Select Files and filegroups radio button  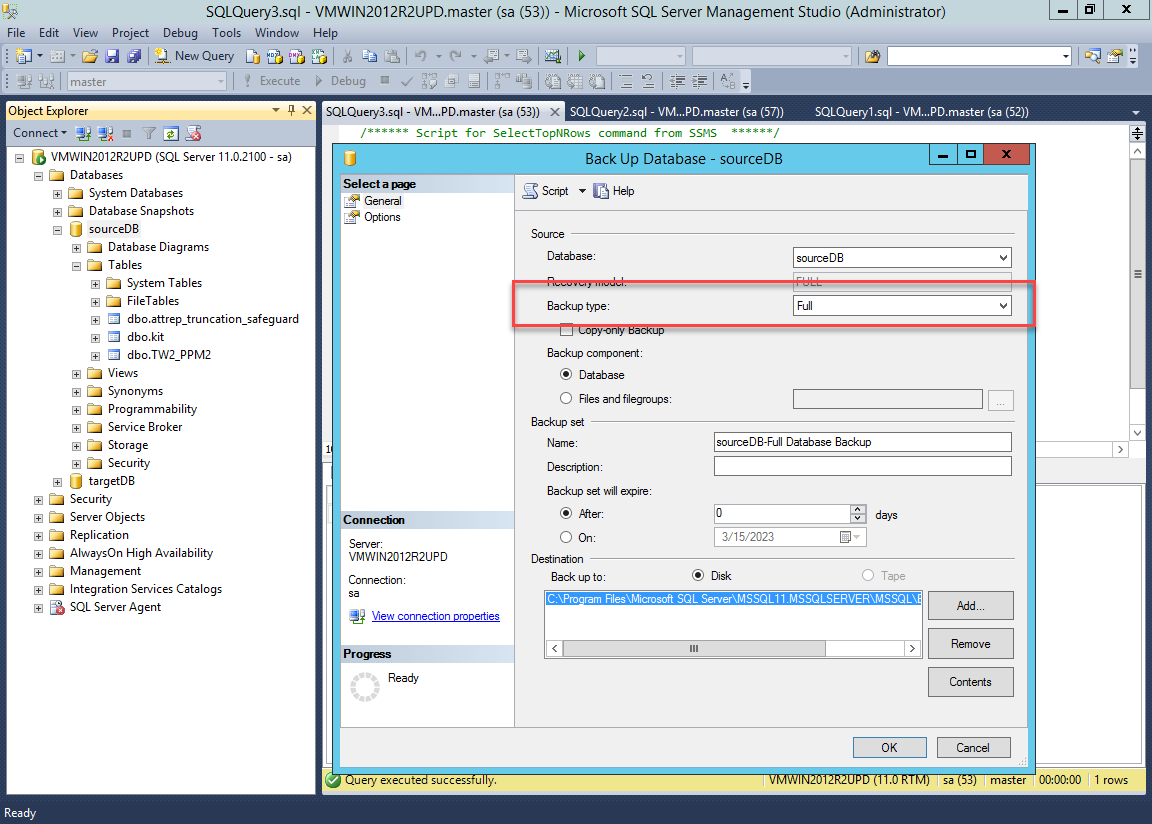567,399
